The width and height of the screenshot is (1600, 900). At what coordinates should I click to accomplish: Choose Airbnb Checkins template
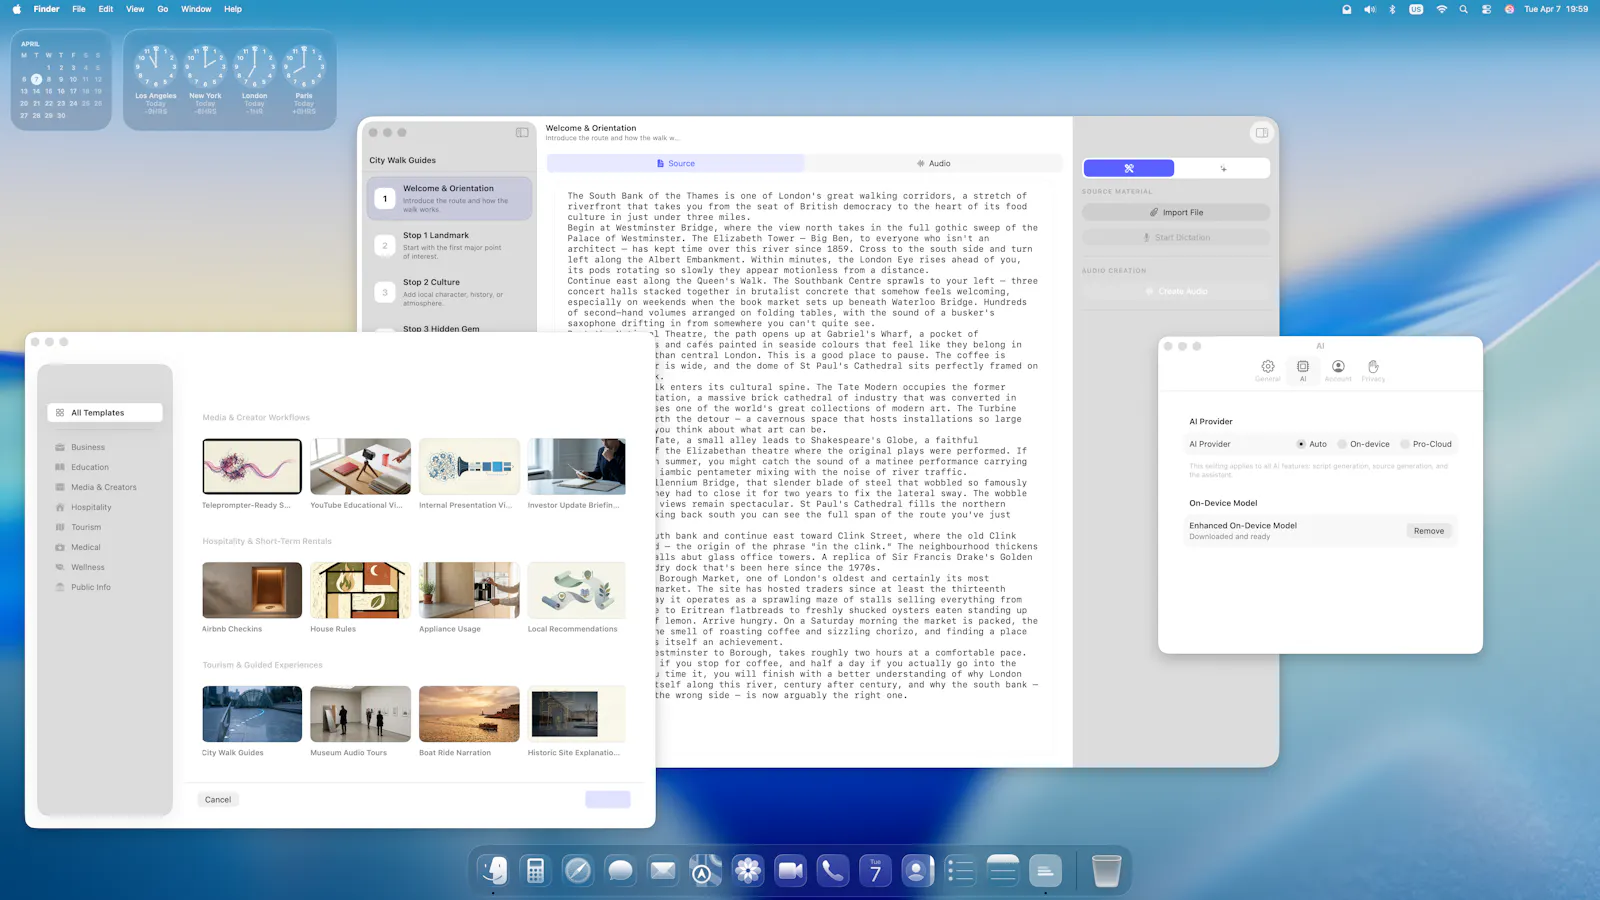(x=252, y=590)
